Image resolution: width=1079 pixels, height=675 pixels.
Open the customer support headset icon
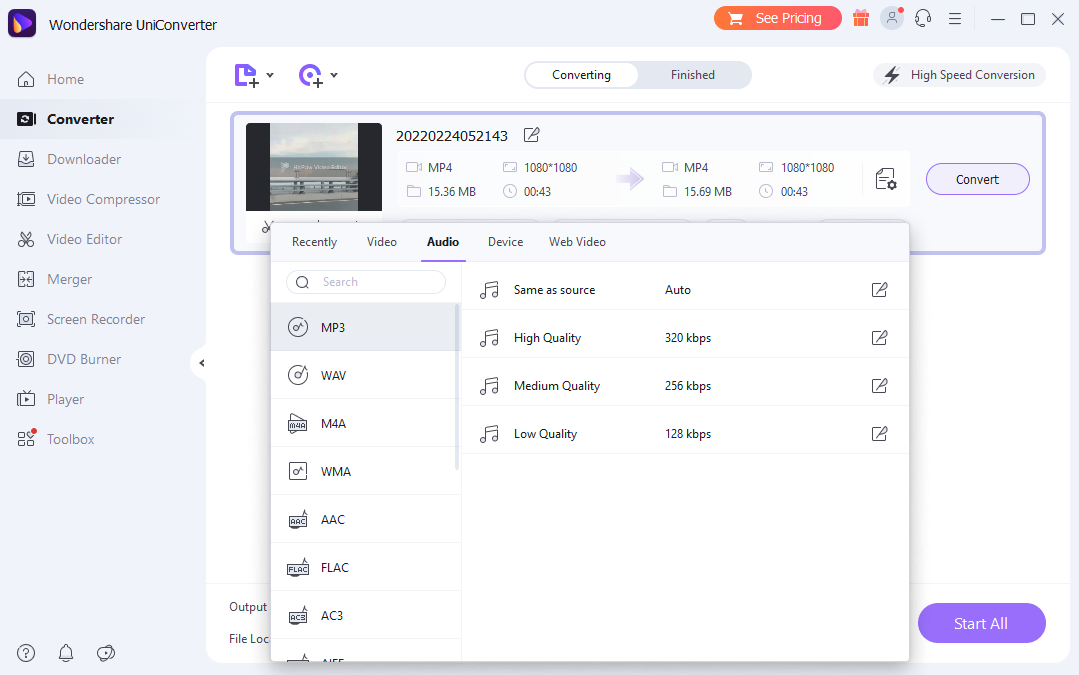coord(923,19)
